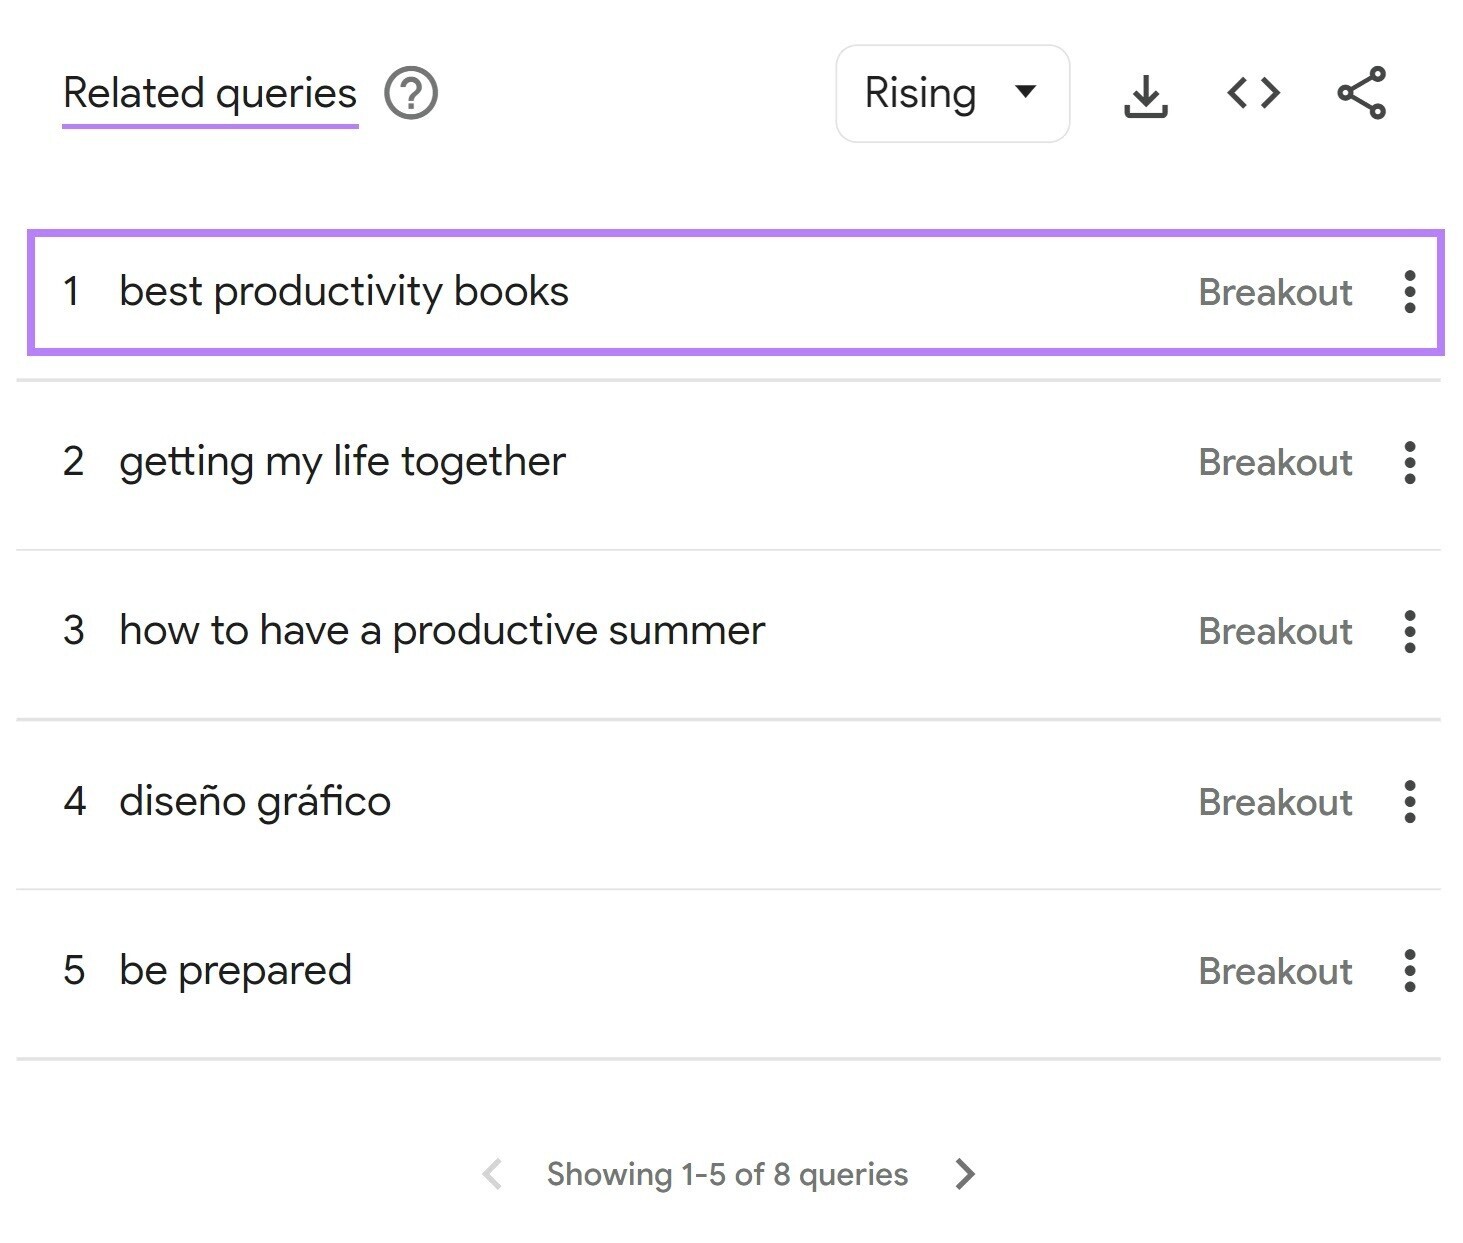Select the query 'diseño gráfico'
This screenshot has width=1463, height=1243.
254,800
